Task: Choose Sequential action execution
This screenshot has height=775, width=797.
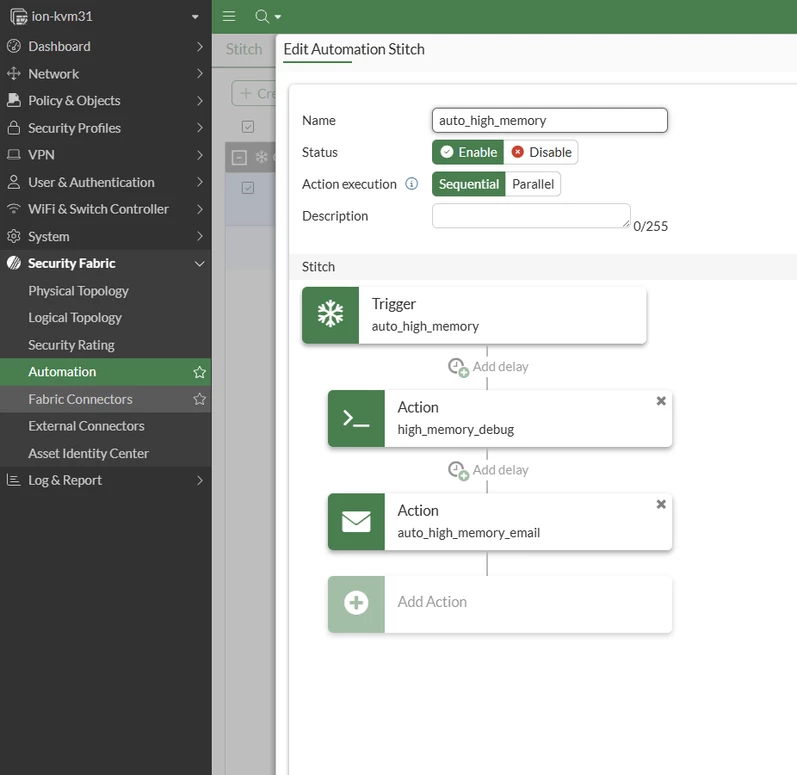Action: (469, 184)
